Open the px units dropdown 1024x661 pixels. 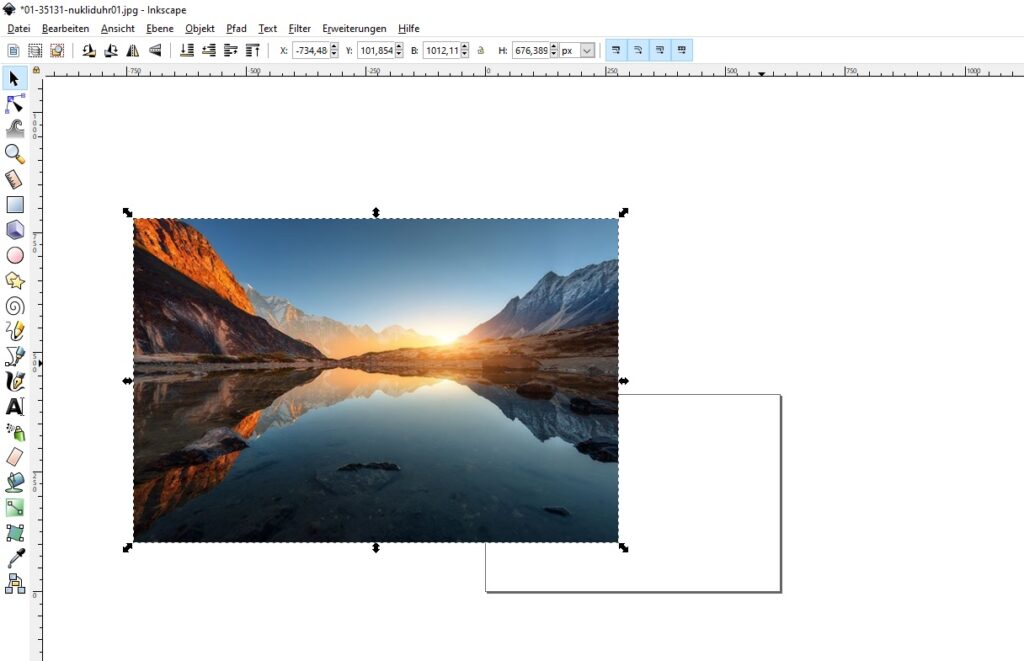586,50
